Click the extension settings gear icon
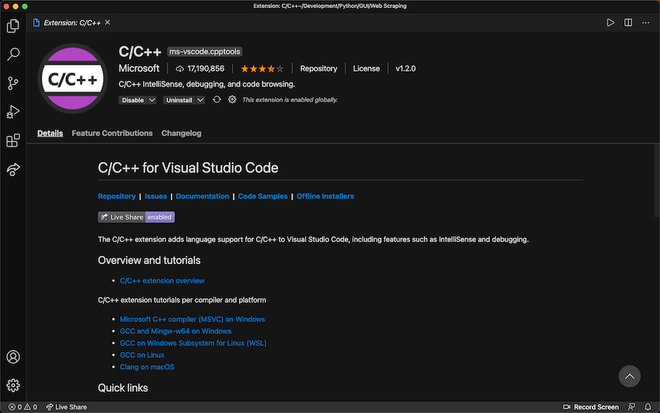The height and width of the screenshot is (413, 660). click(x=232, y=100)
